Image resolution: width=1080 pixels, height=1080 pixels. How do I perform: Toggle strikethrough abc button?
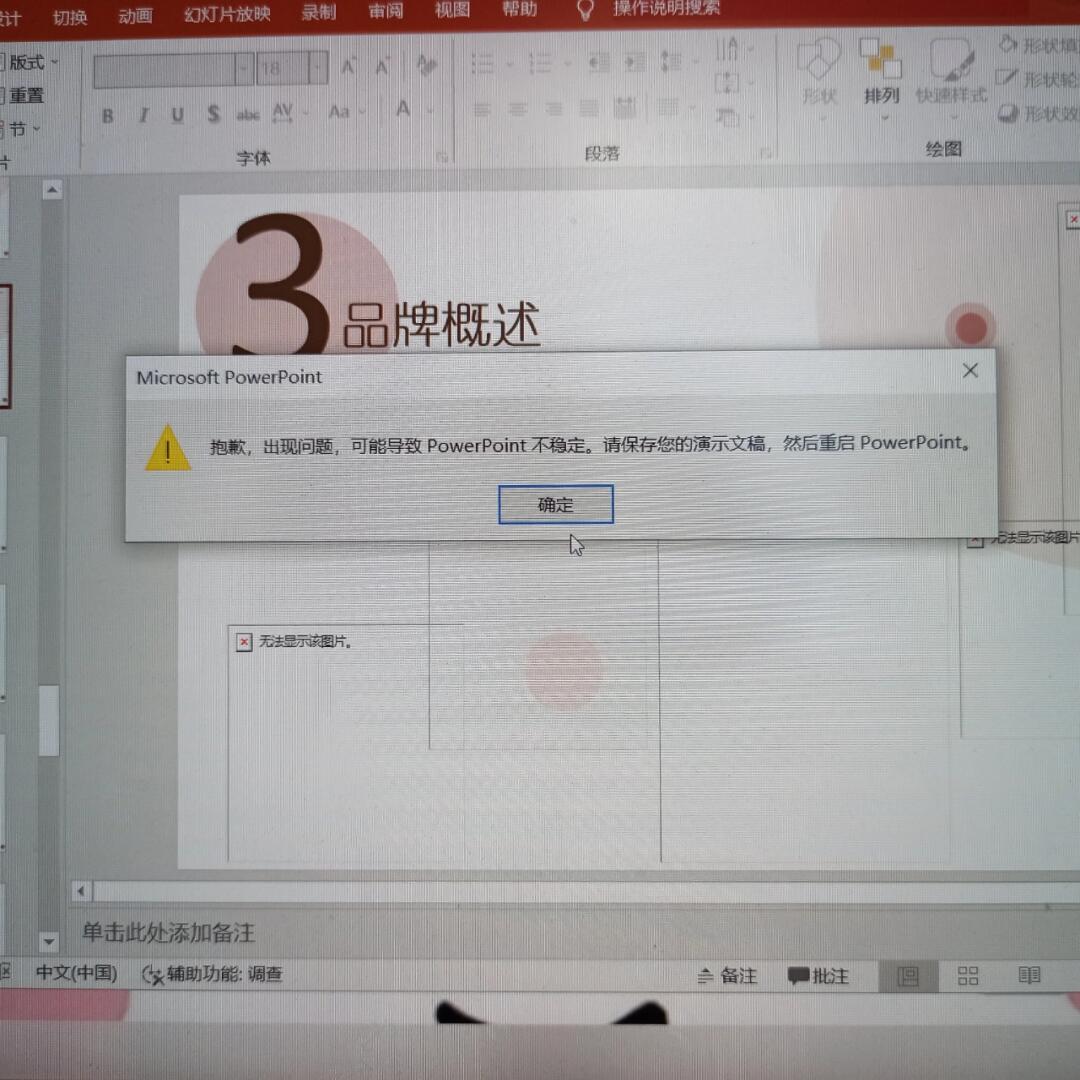click(x=248, y=113)
